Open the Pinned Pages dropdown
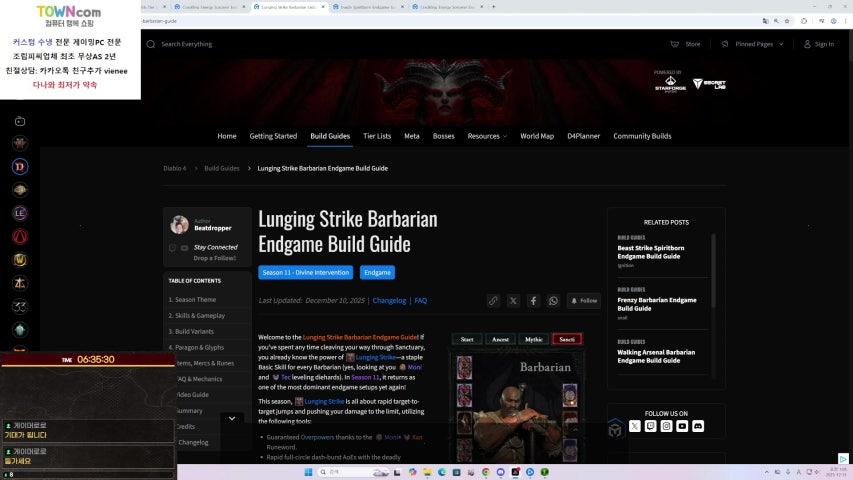Image resolution: width=853 pixels, height=480 pixels. click(757, 44)
